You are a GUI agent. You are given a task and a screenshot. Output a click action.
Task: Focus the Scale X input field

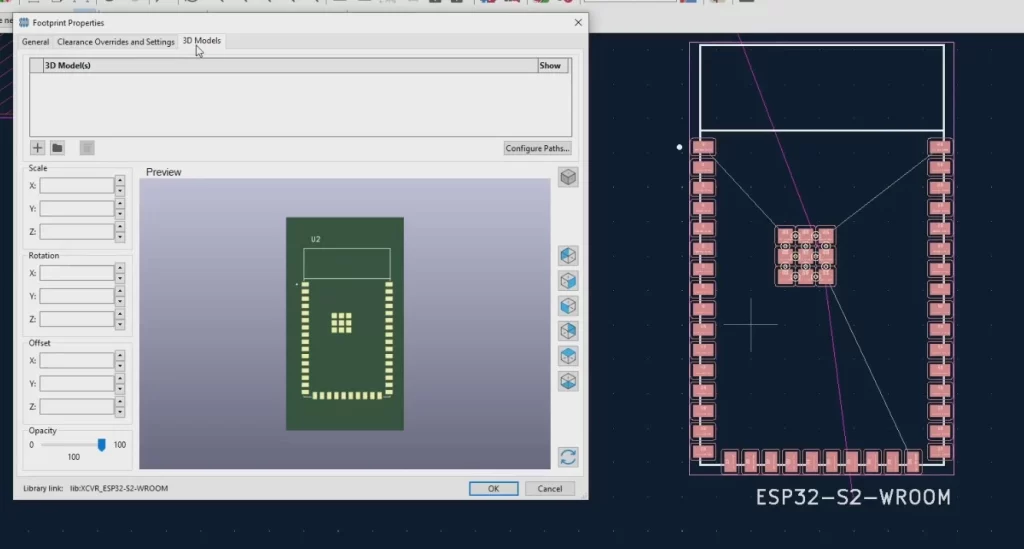click(x=76, y=185)
